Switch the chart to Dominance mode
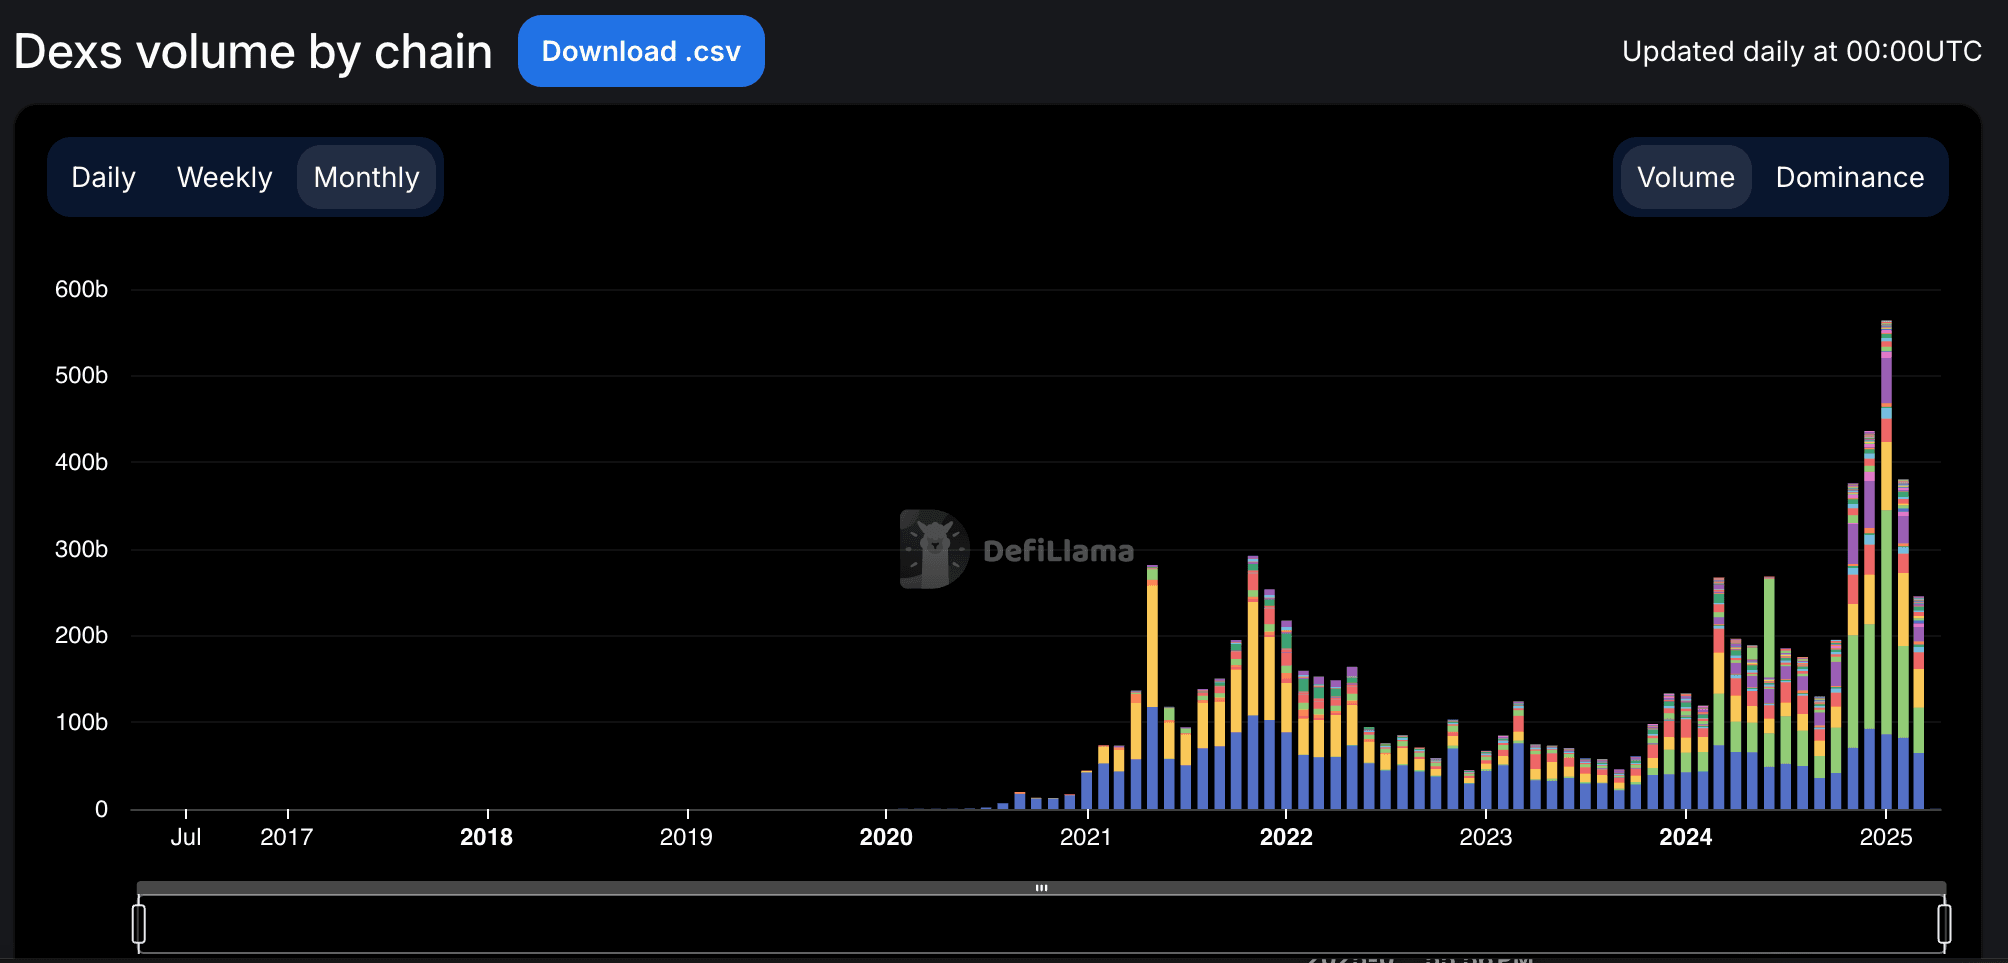2008x963 pixels. click(1850, 177)
